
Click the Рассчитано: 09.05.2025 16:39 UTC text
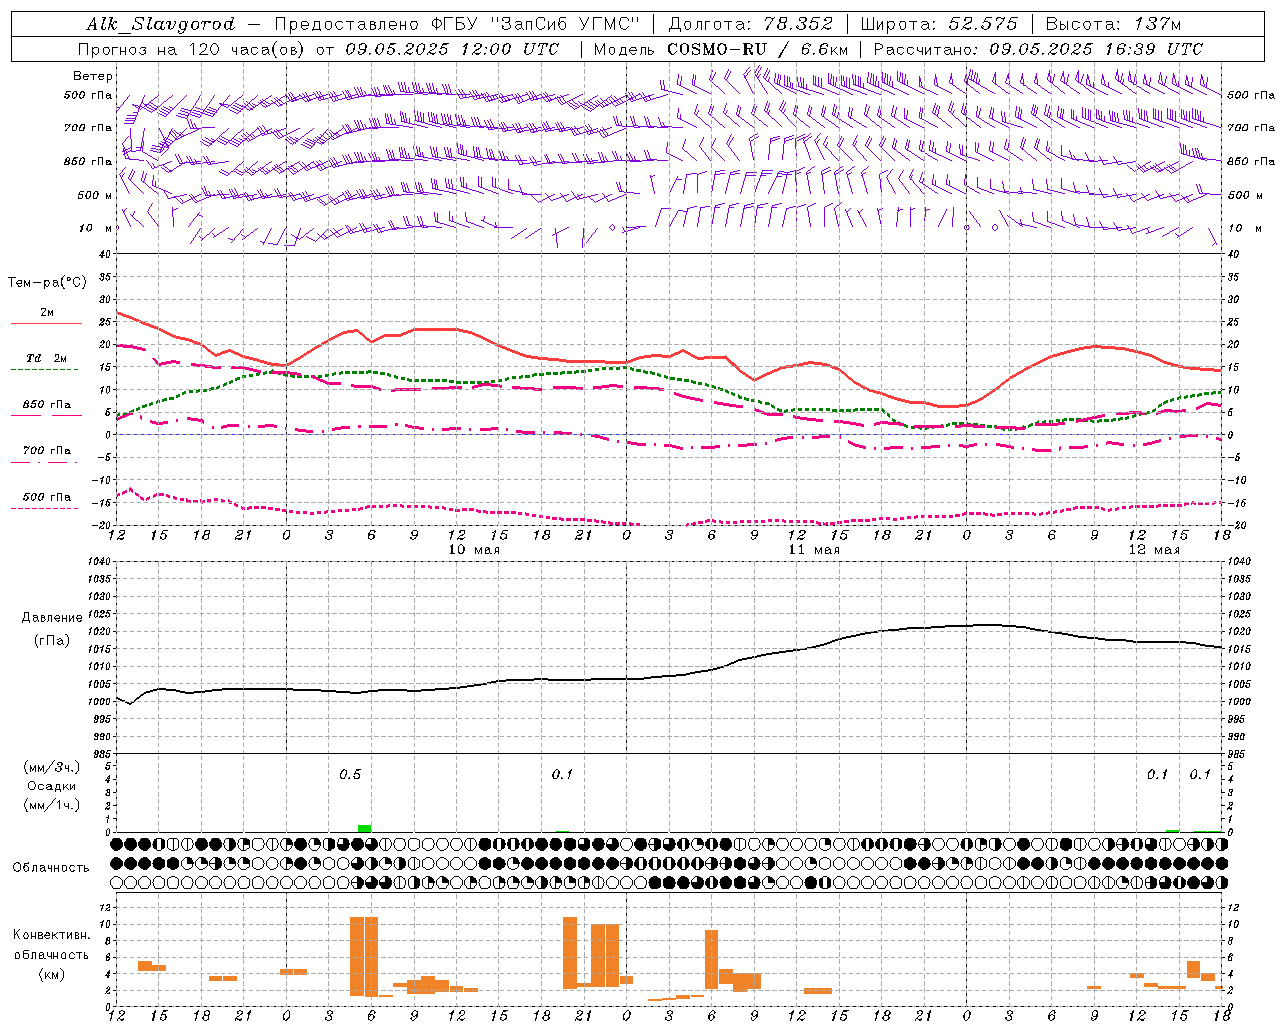1038,49
